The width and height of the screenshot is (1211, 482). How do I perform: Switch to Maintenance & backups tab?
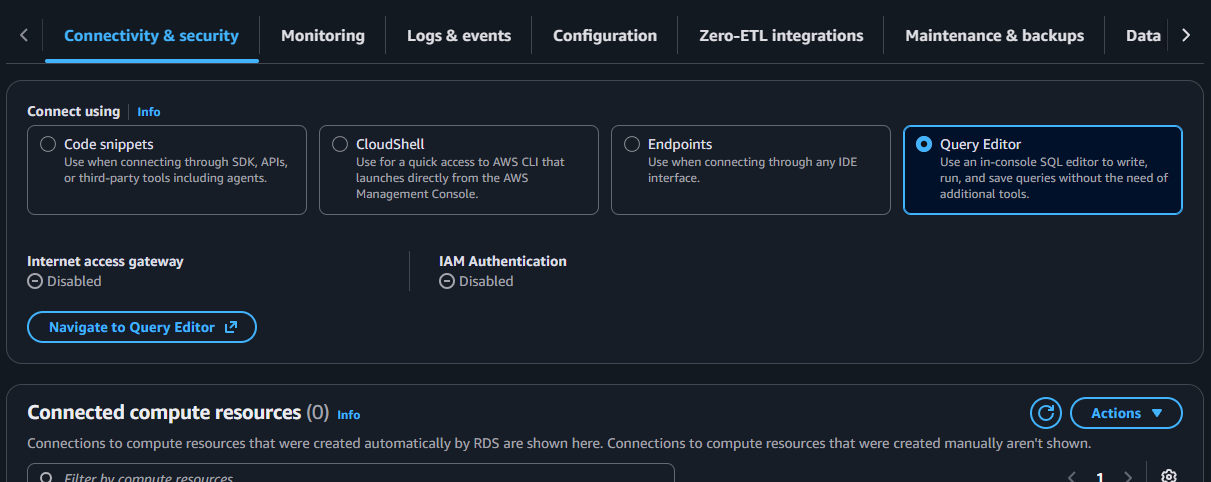tap(994, 36)
